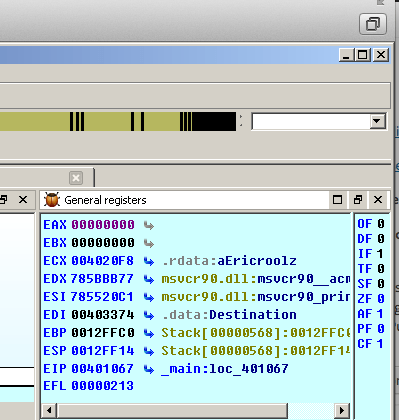This screenshot has height=420, width=399.
Task: Select EBP value 0012FFC0
Action: click(103, 333)
